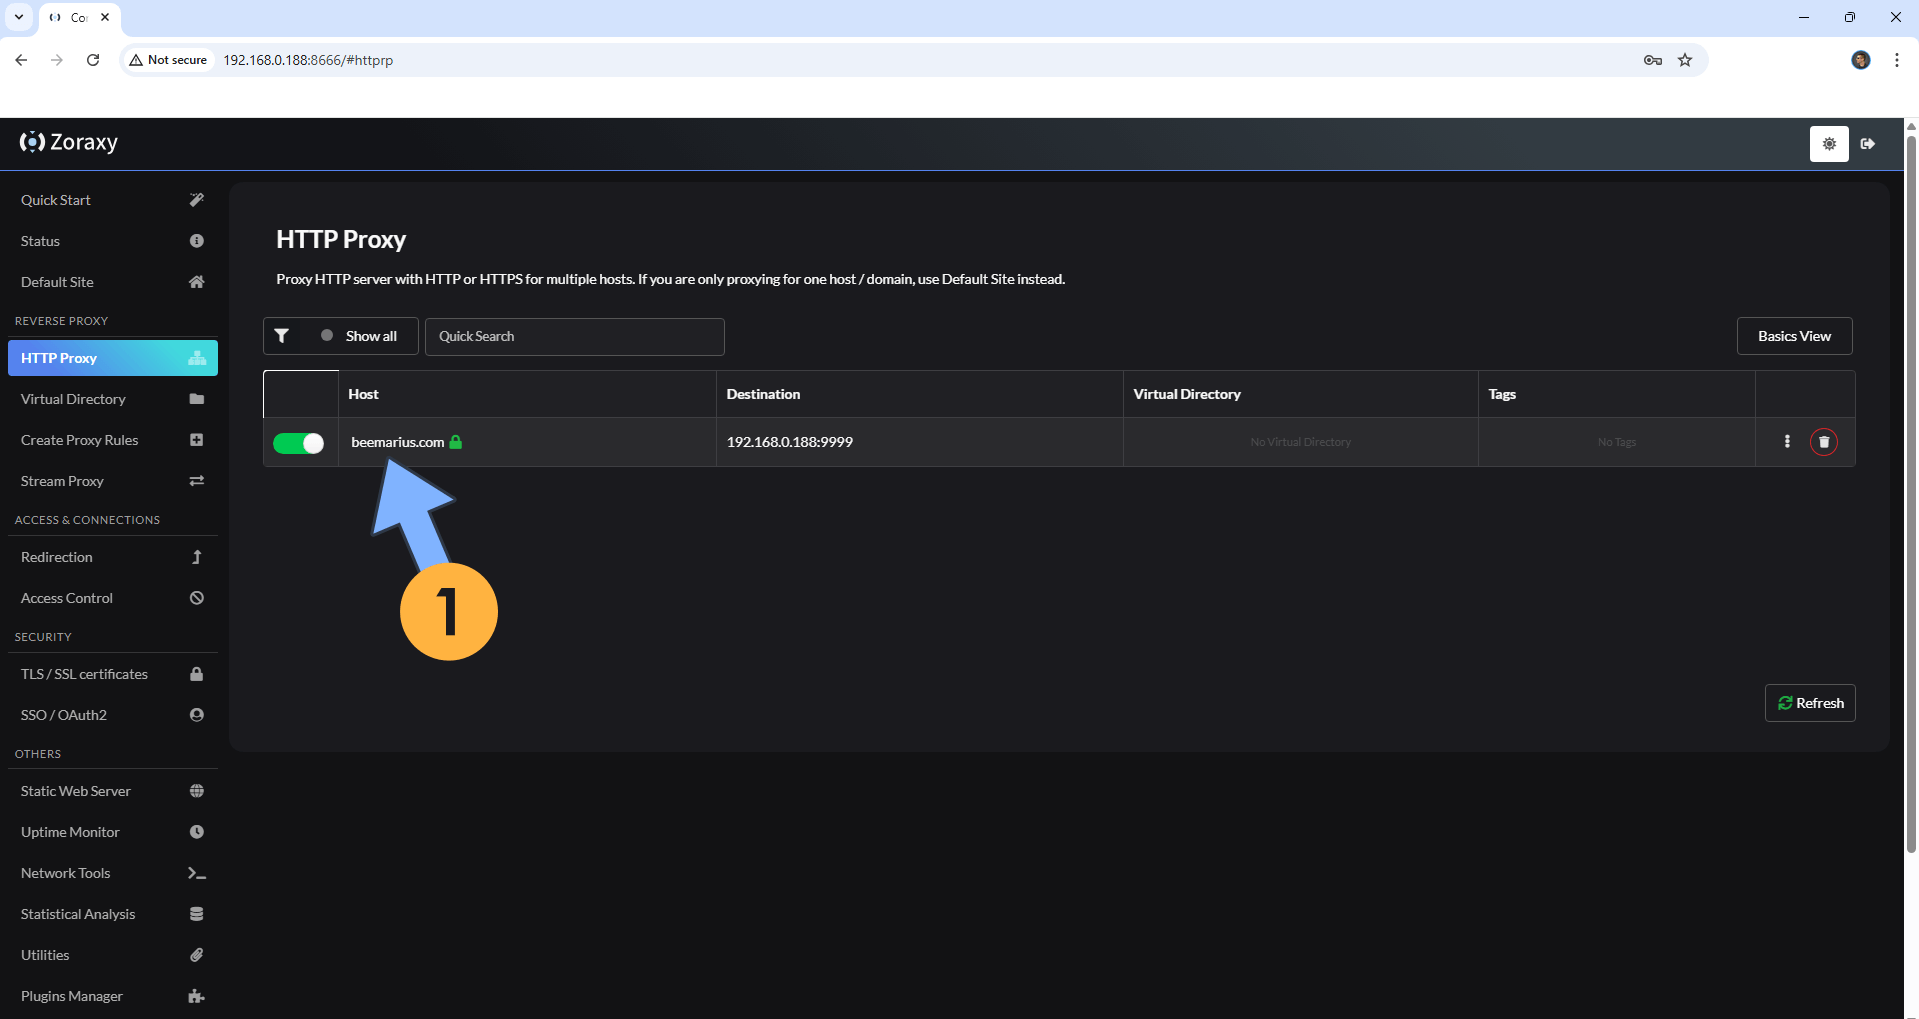Click the Create Proxy Rules plus icon

[196, 440]
